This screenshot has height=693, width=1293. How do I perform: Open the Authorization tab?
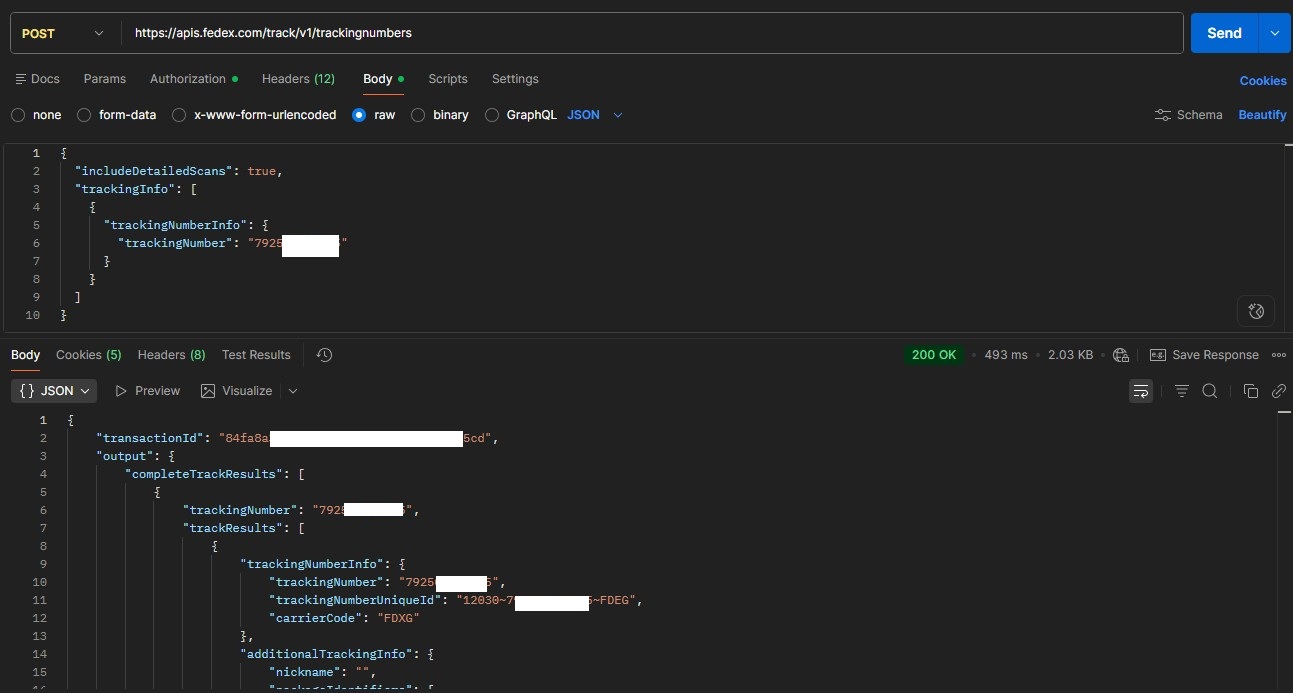(x=193, y=79)
